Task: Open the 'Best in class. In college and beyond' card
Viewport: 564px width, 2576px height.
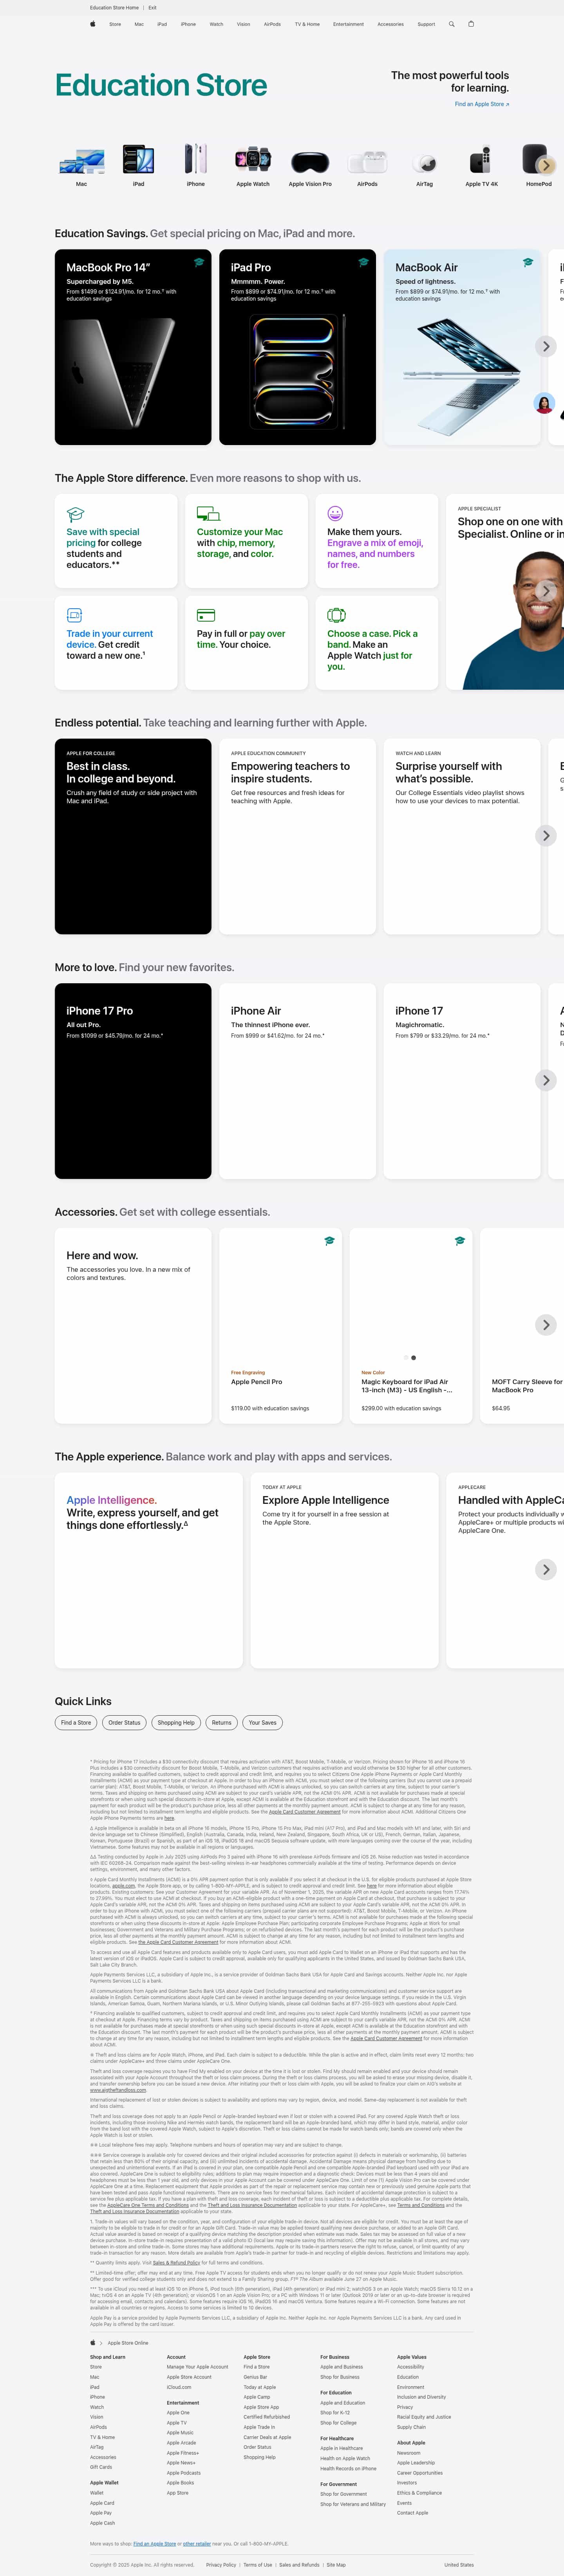Action: tap(133, 836)
